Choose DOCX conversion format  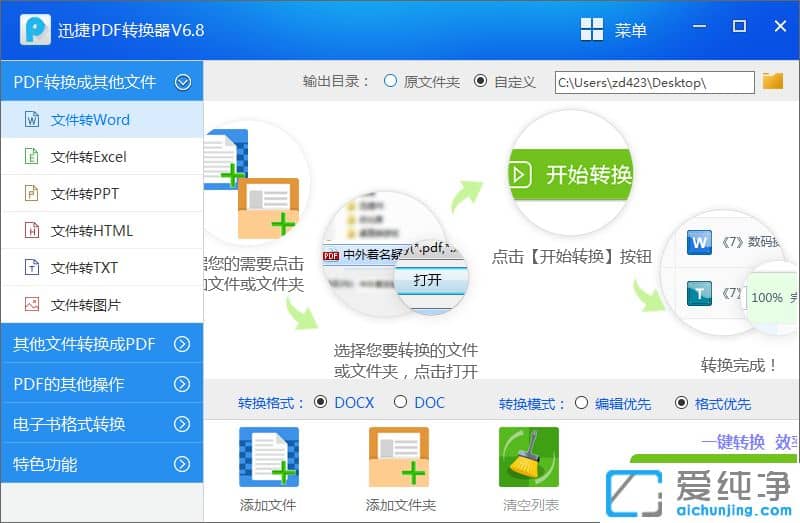320,403
